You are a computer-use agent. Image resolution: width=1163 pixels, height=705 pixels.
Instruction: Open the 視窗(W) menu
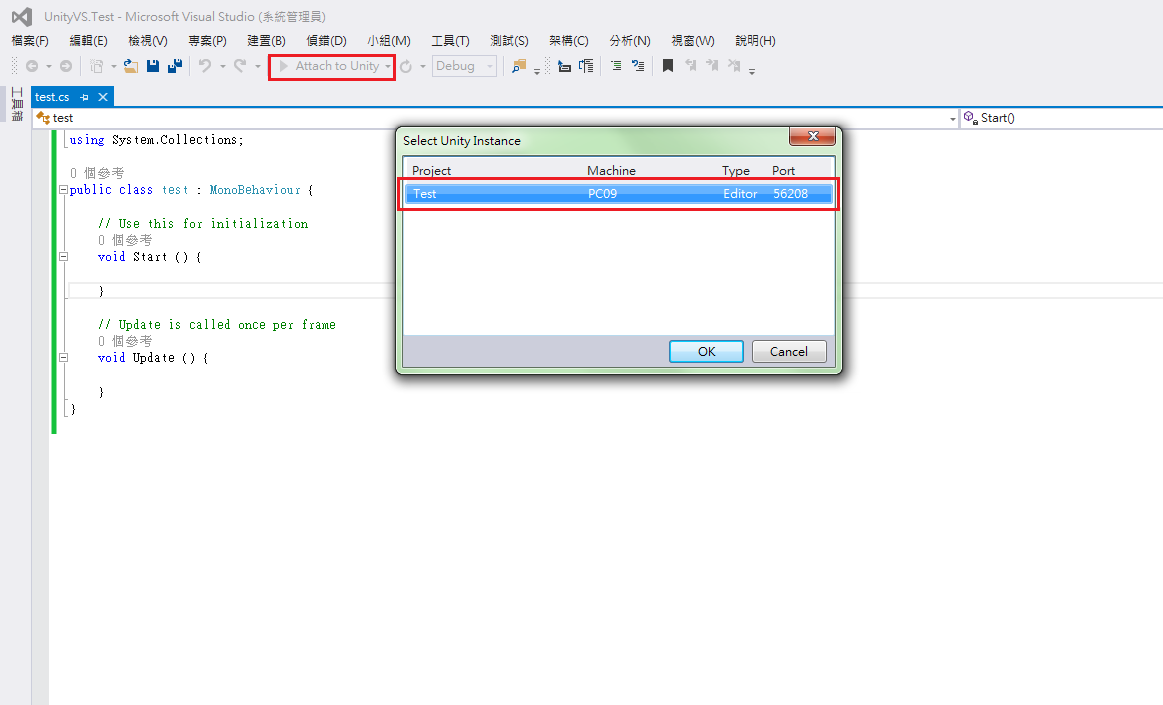[x=693, y=41]
